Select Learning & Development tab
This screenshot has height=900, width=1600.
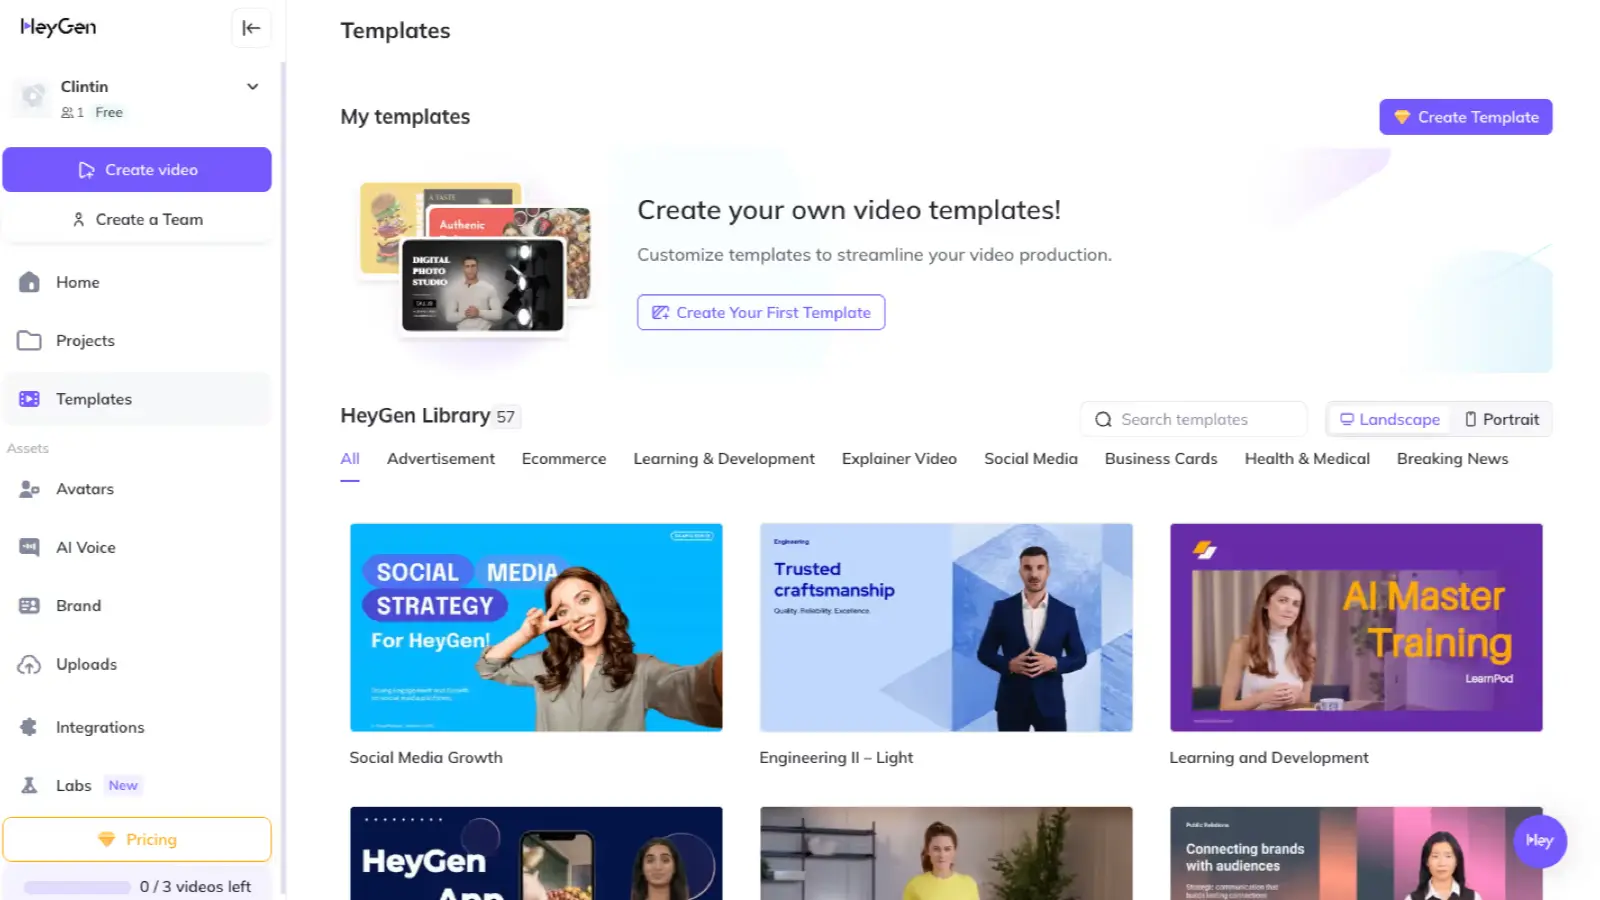pos(724,459)
